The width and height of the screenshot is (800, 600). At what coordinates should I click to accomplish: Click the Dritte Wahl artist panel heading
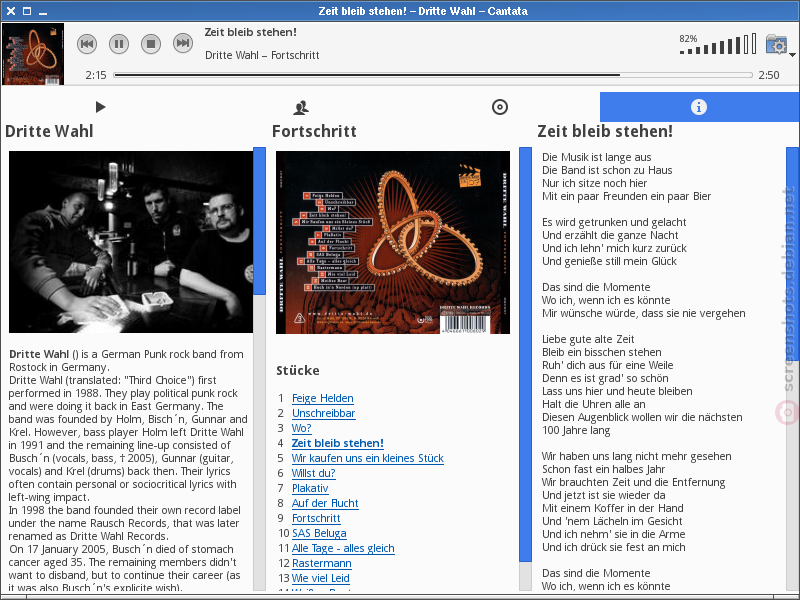click(49, 131)
